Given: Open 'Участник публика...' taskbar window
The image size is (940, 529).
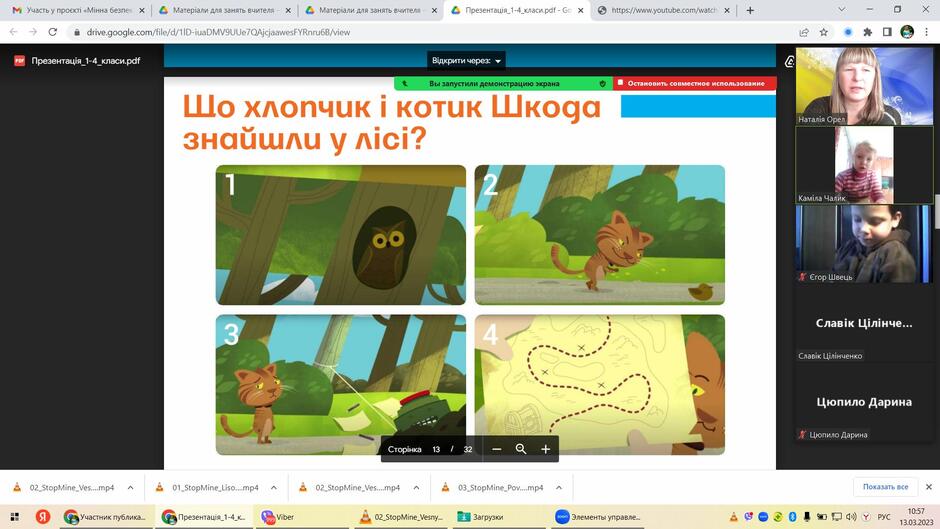Looking at the screenshot, I should [106, 516].
